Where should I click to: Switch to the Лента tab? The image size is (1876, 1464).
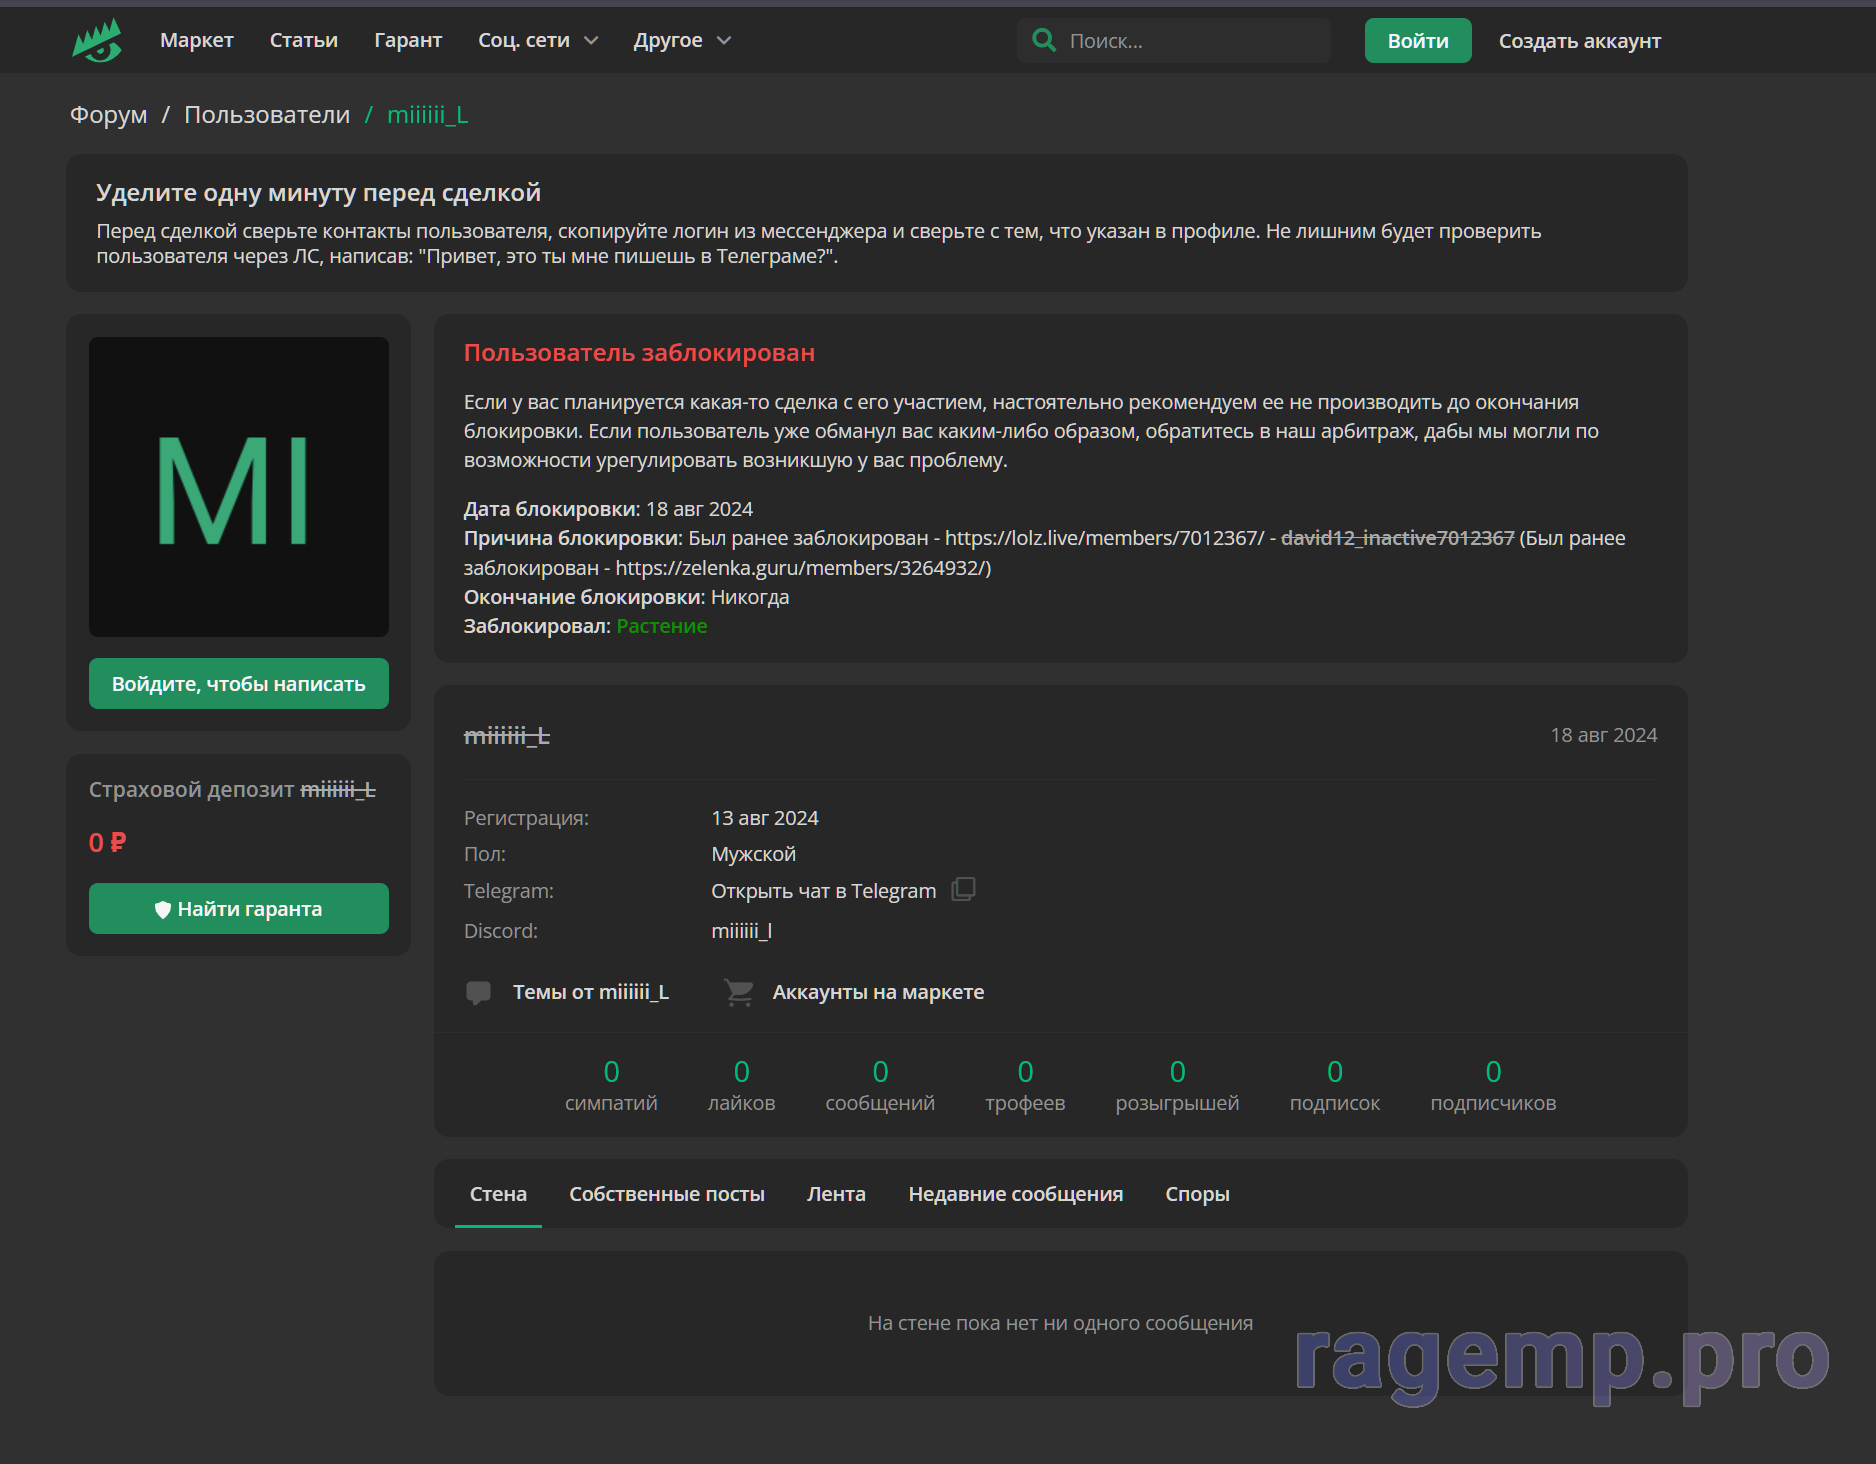tap(836, 1194)
